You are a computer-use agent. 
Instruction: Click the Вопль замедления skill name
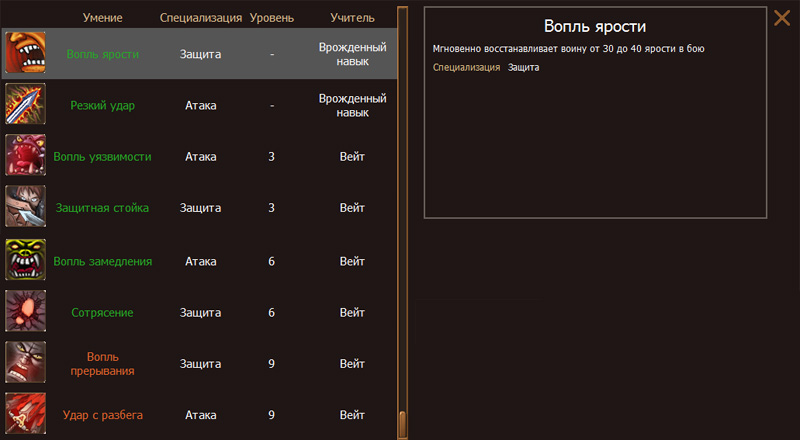pos(103,261)
